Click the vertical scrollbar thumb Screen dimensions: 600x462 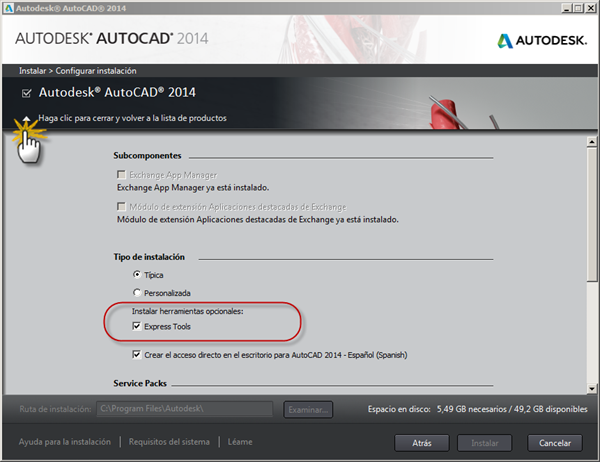[x=592, y=214]
